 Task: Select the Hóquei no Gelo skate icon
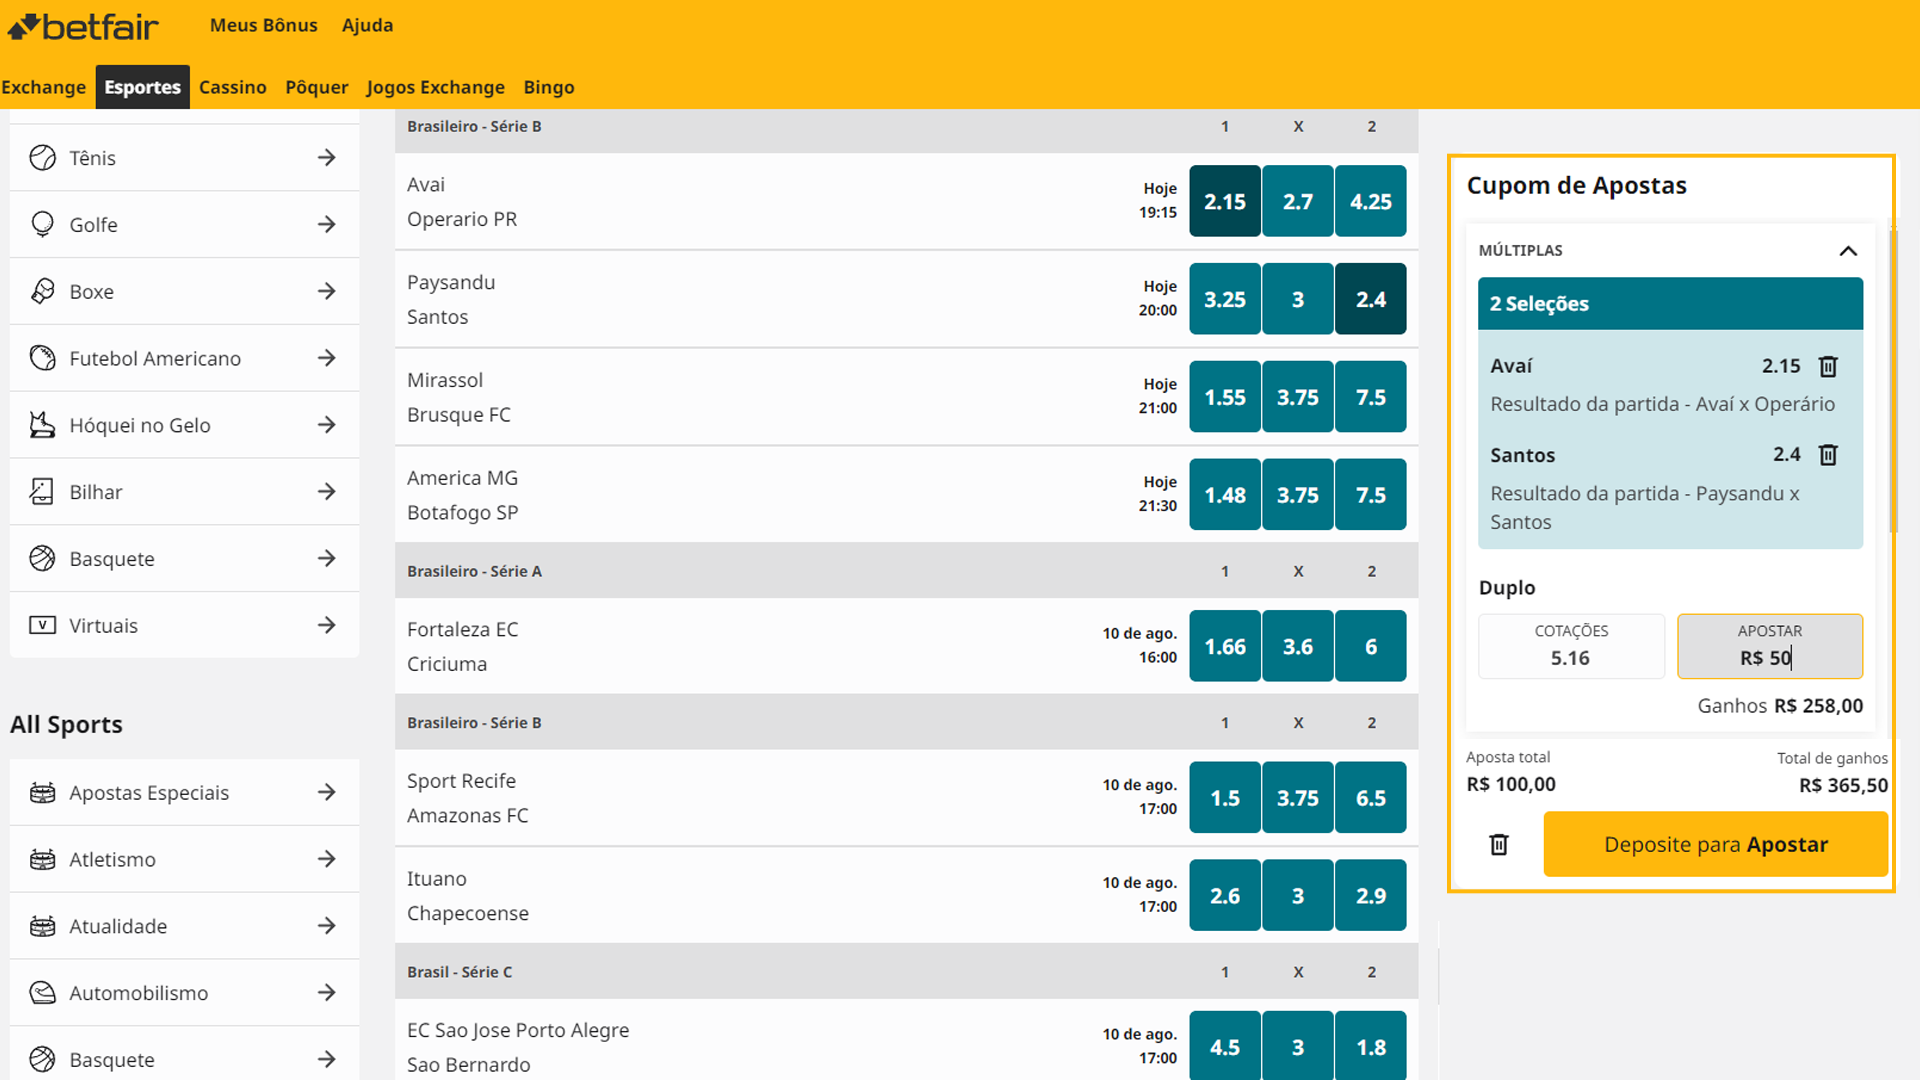pyautogui.click(x=42, y=425)
